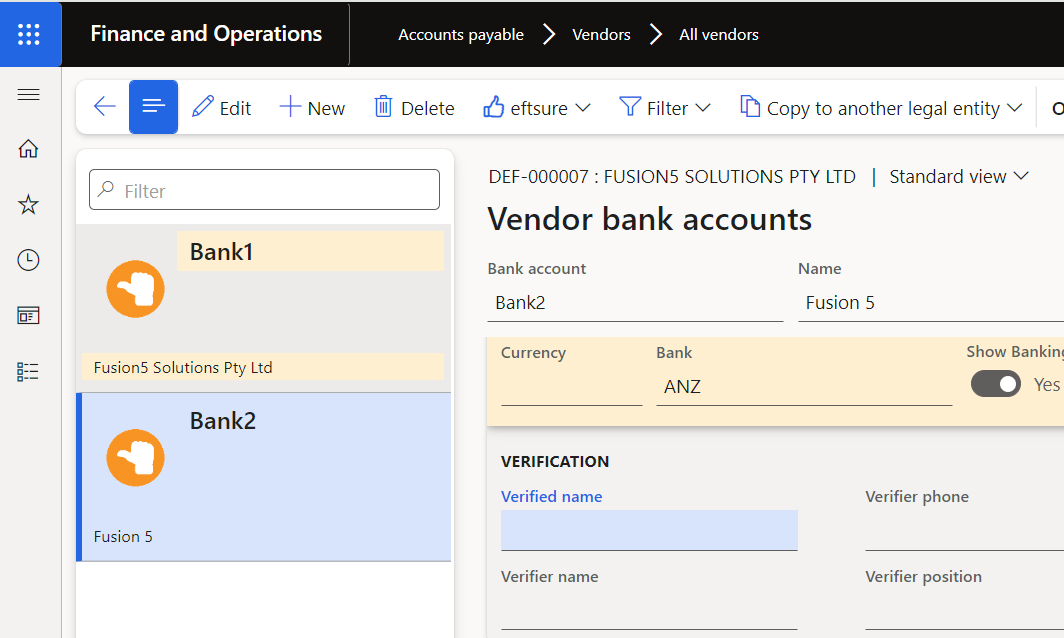Create a New record
Viewport: 1064px width, 638px height.
tap(312, 108)
